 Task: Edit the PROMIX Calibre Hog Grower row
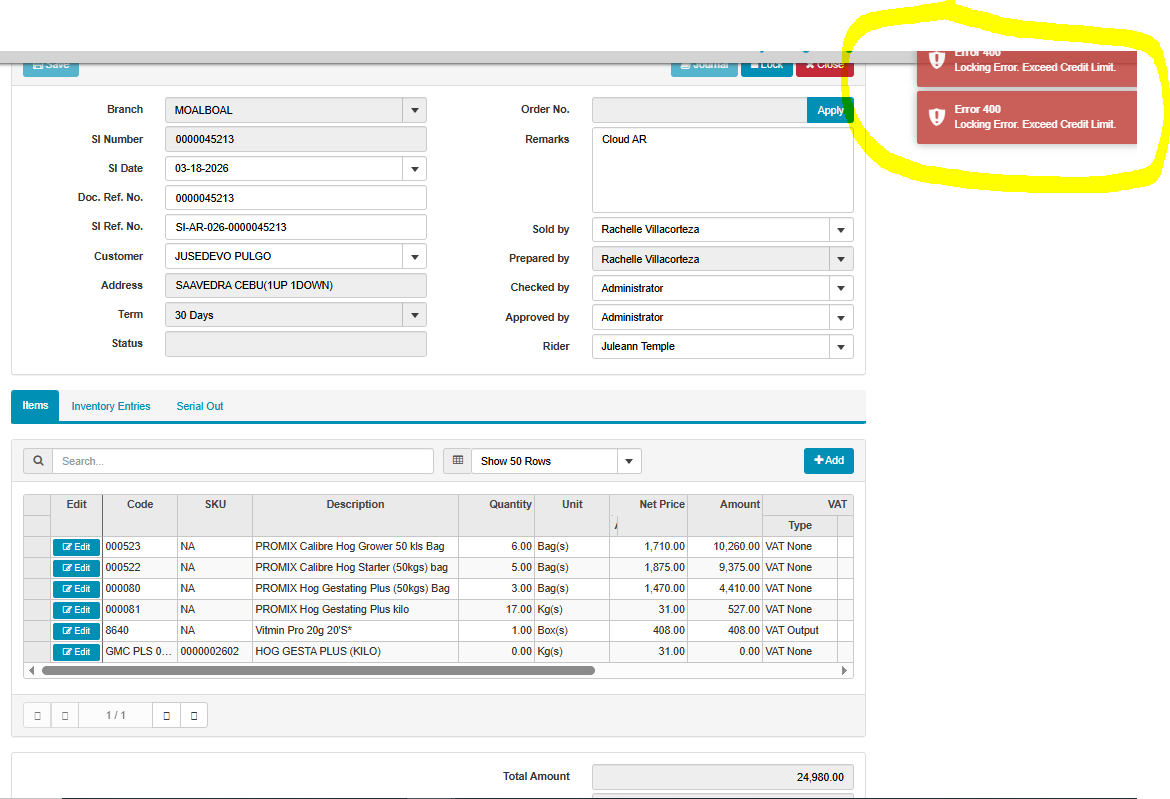point(76,547)
